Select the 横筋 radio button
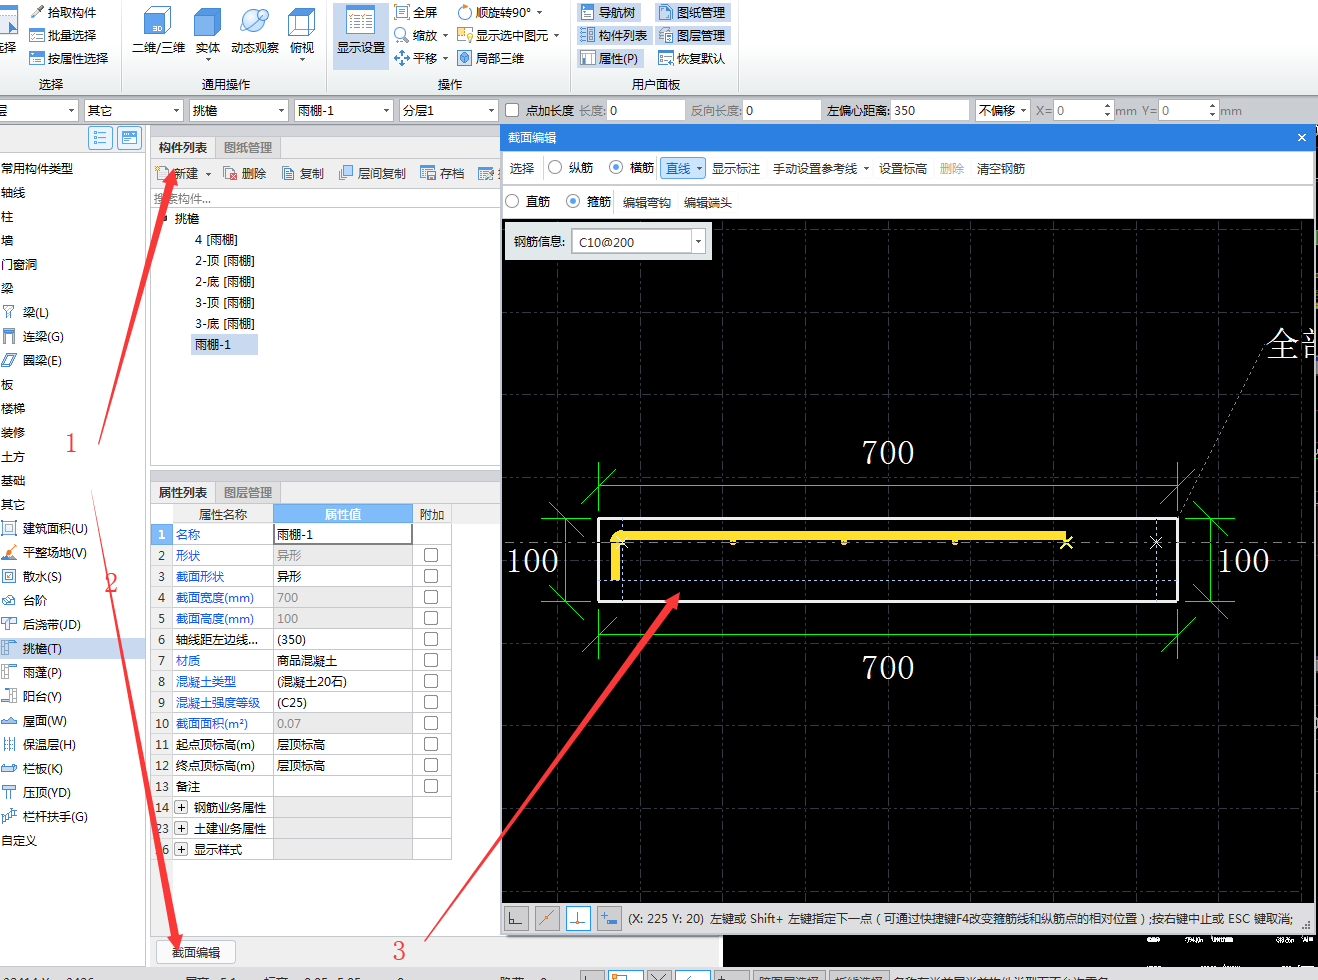This screenshot has height=980, width=1318. click(x=616, y=167)
